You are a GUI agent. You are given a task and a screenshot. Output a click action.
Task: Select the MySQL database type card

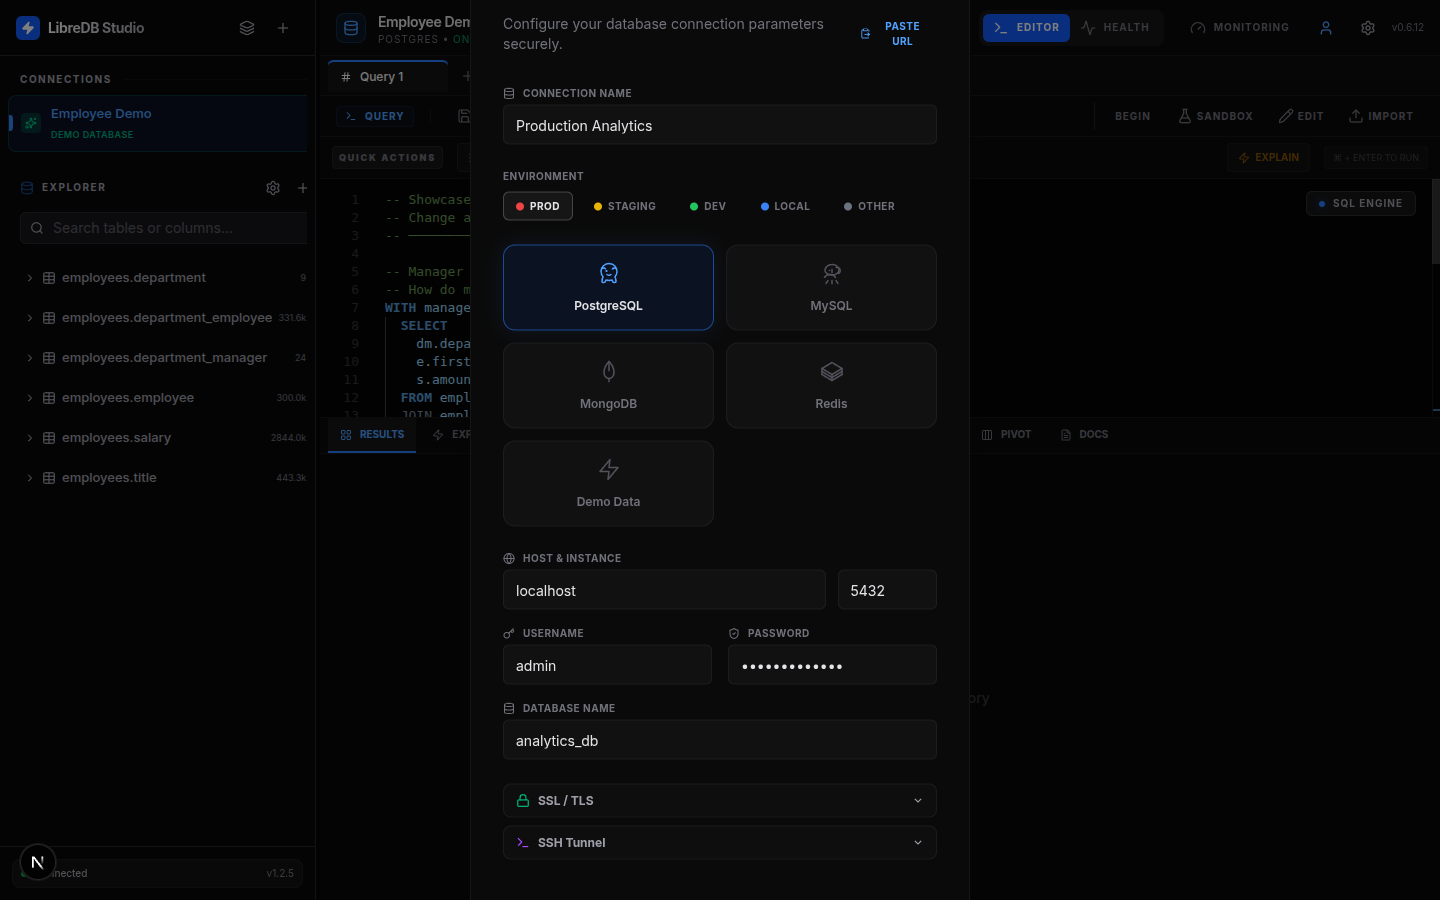pos(831,288)
